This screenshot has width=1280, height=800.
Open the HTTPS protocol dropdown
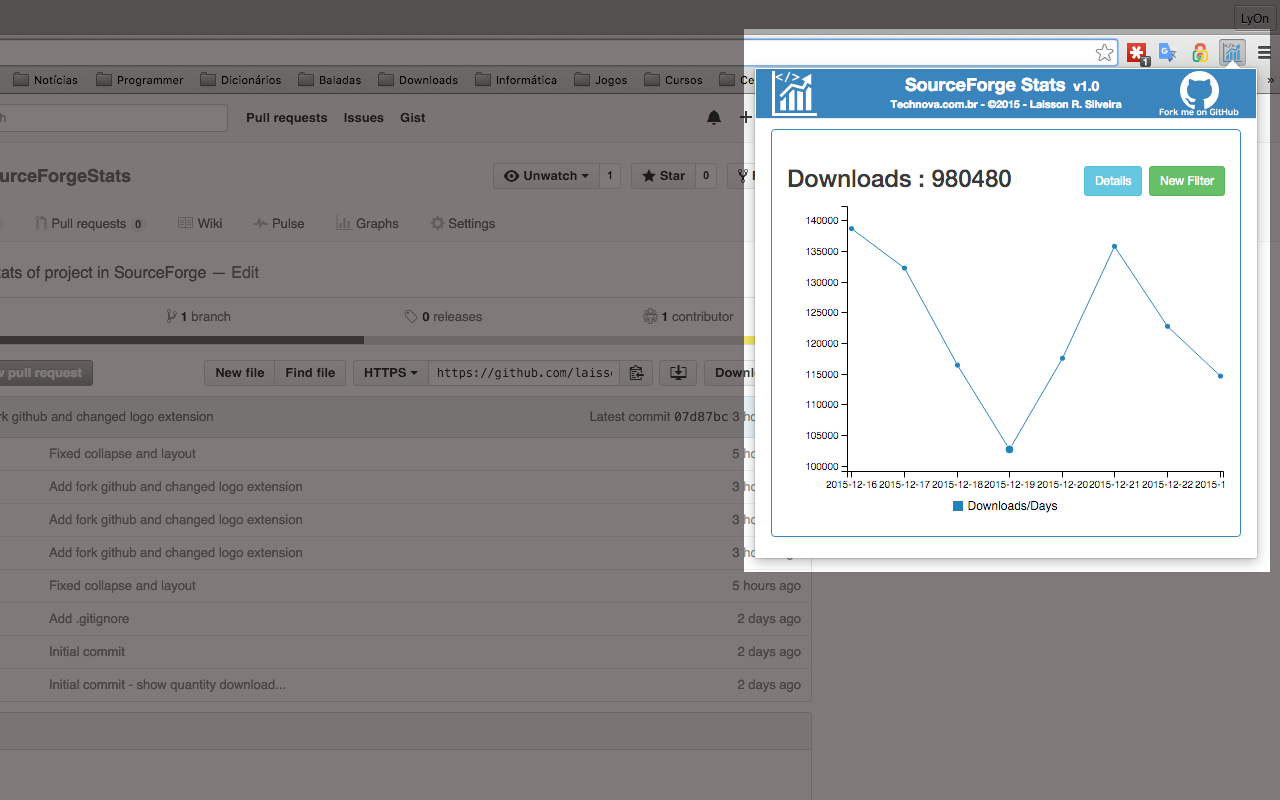click(389, 372)
